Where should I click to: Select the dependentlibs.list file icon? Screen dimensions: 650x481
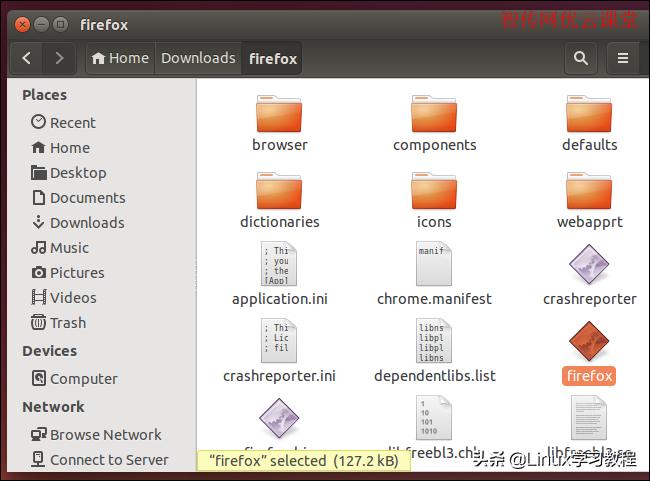[434, 341]
